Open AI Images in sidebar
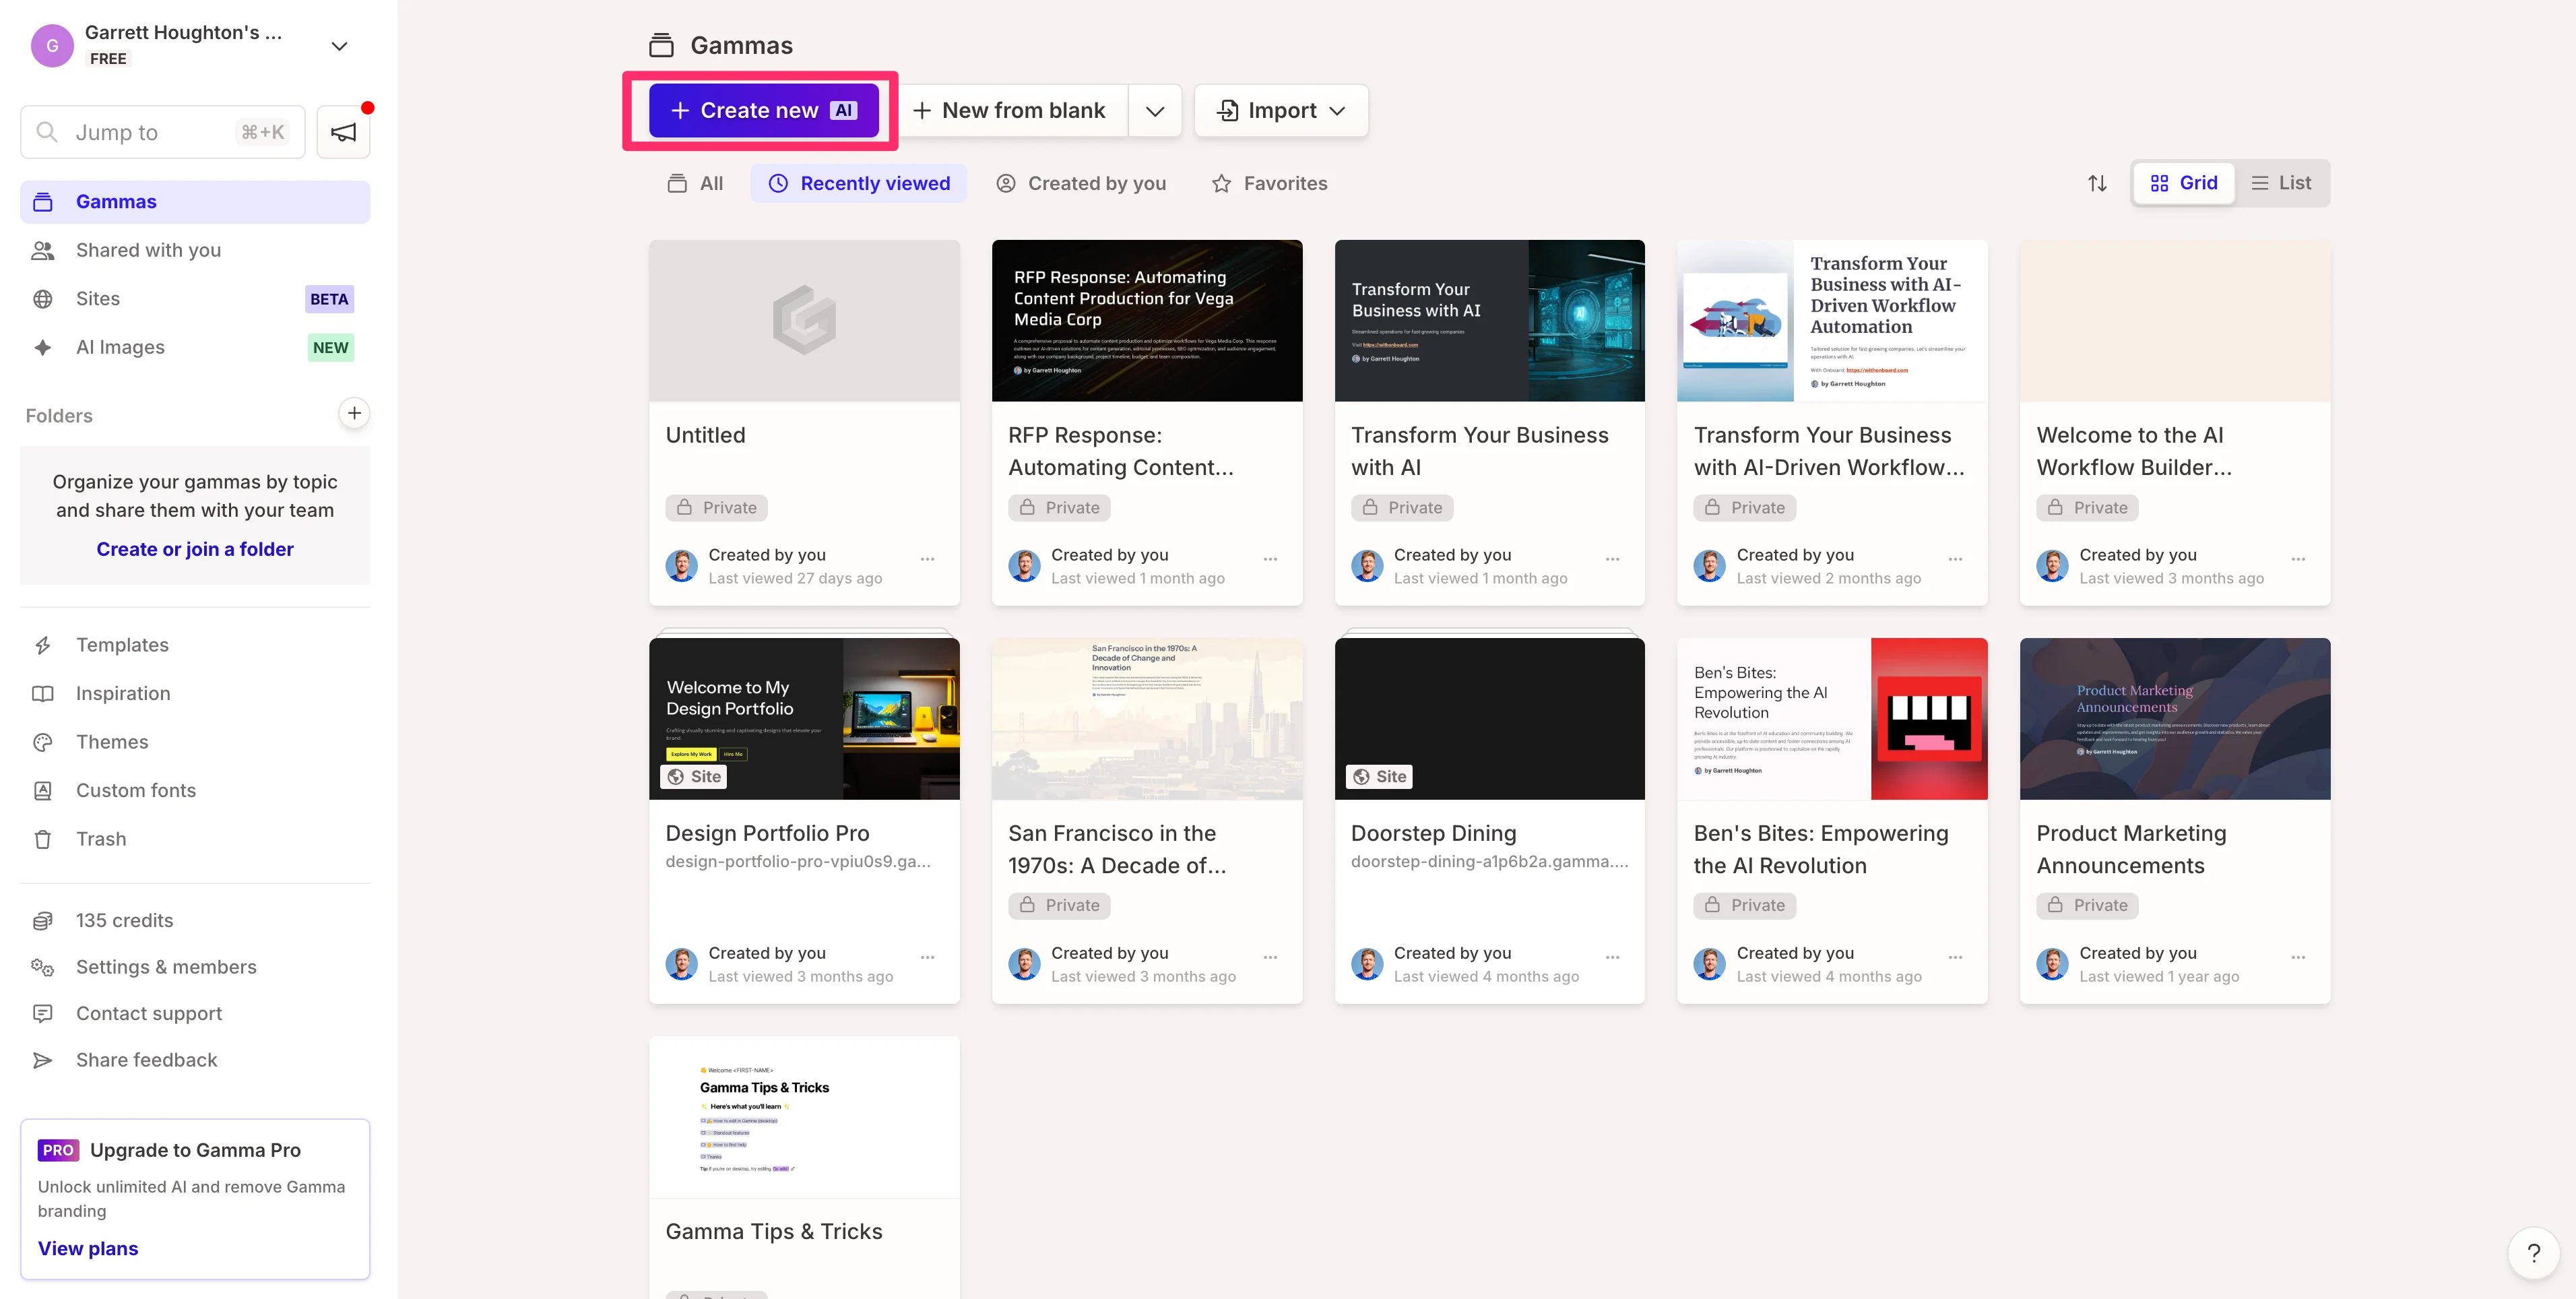Screen dimensions: 2576x1299 pos(120,347)
